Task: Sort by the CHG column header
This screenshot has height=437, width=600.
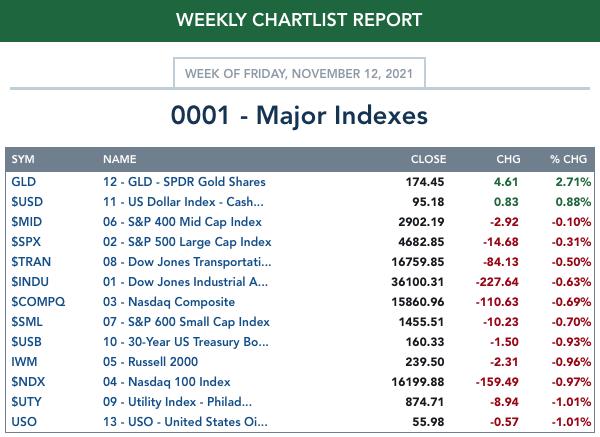Action: [508, 159]
